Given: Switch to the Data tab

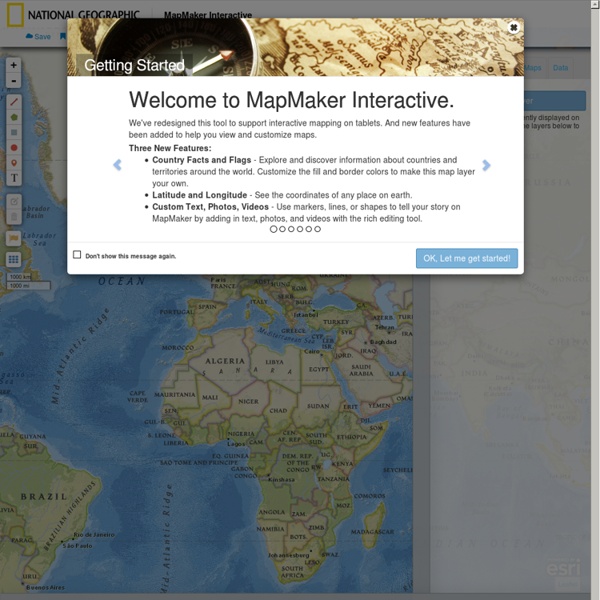Looking at the screenshot, I should click(x=560, y=68).
